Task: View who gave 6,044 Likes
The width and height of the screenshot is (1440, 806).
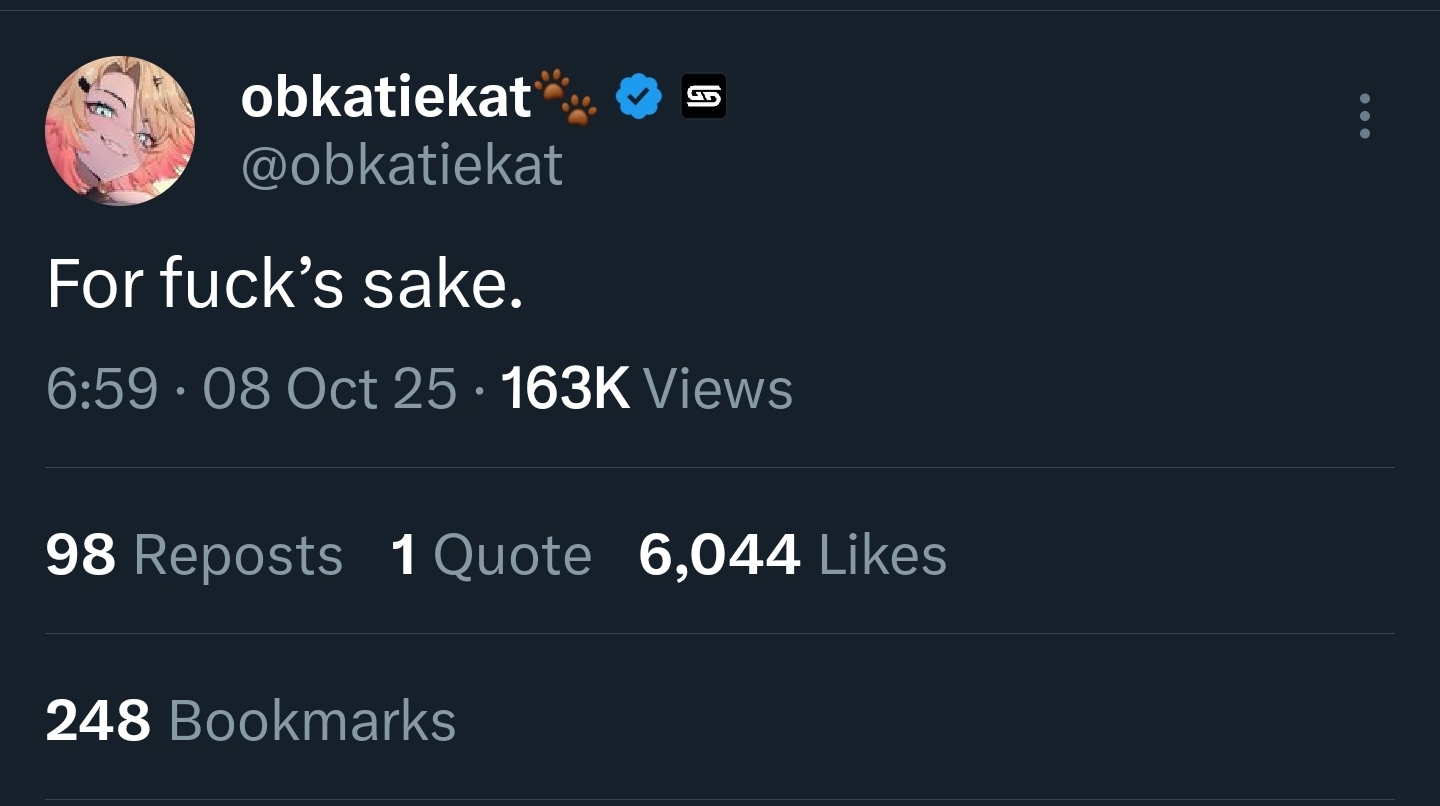Action: tap(792, 555)
